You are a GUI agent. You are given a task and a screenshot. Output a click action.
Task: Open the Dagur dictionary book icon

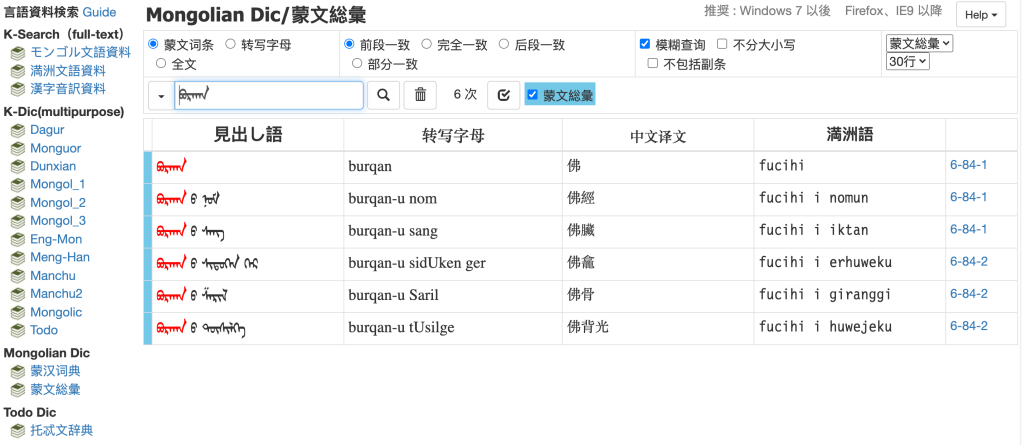[18, 130]
